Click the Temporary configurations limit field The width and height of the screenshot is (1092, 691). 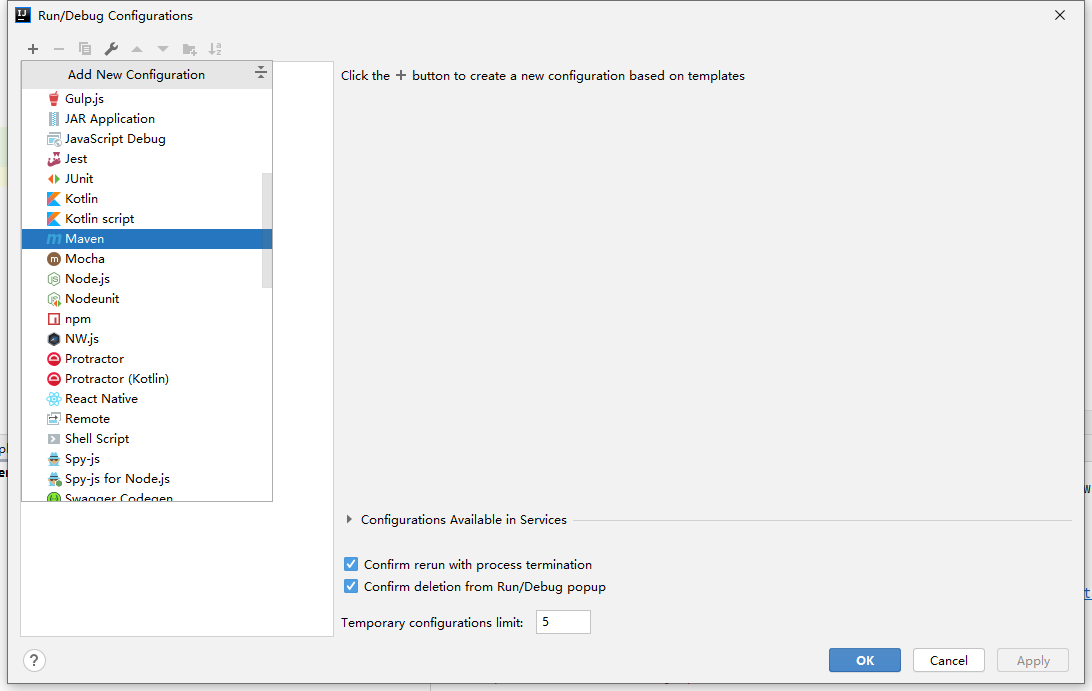coord(563,622)
